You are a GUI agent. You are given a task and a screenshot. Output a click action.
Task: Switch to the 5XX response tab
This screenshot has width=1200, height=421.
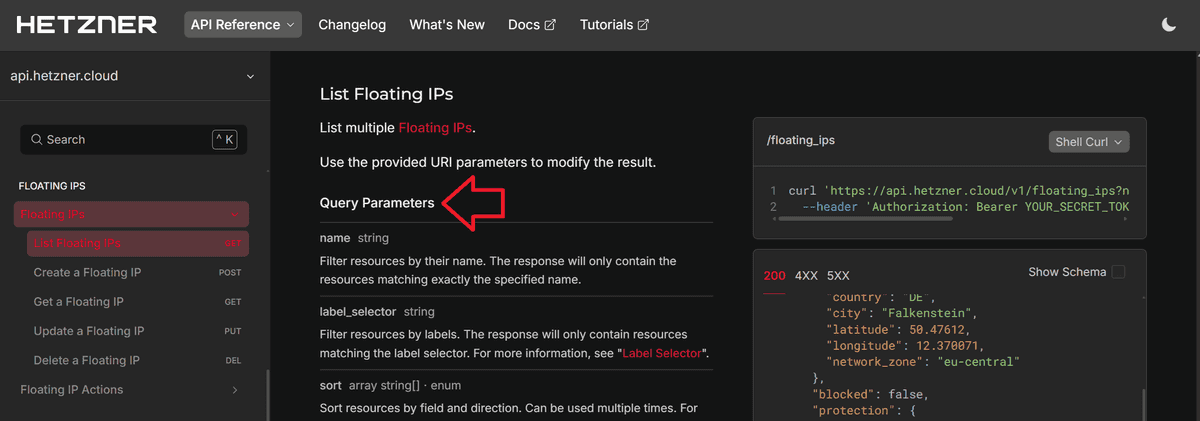point(838,275)
